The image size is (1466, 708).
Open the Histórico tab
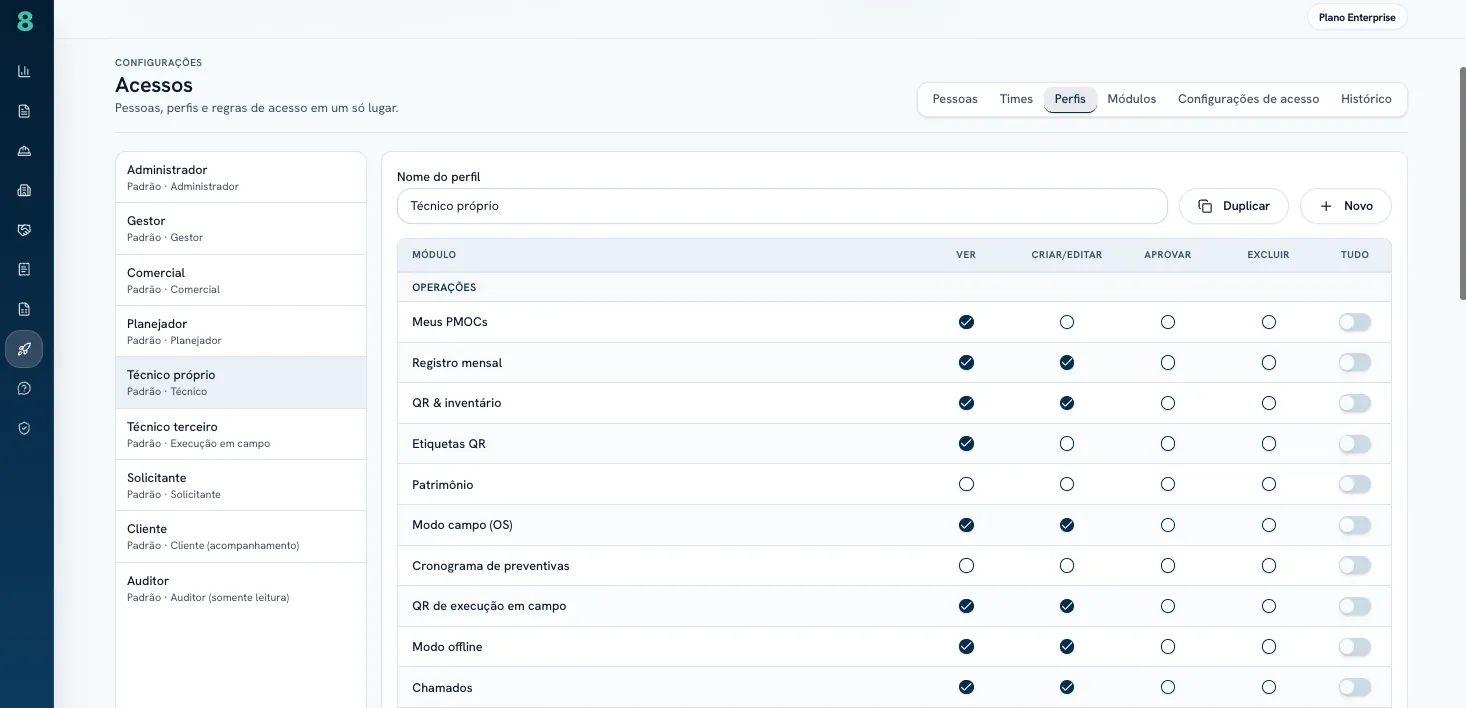click(1366, 99)
